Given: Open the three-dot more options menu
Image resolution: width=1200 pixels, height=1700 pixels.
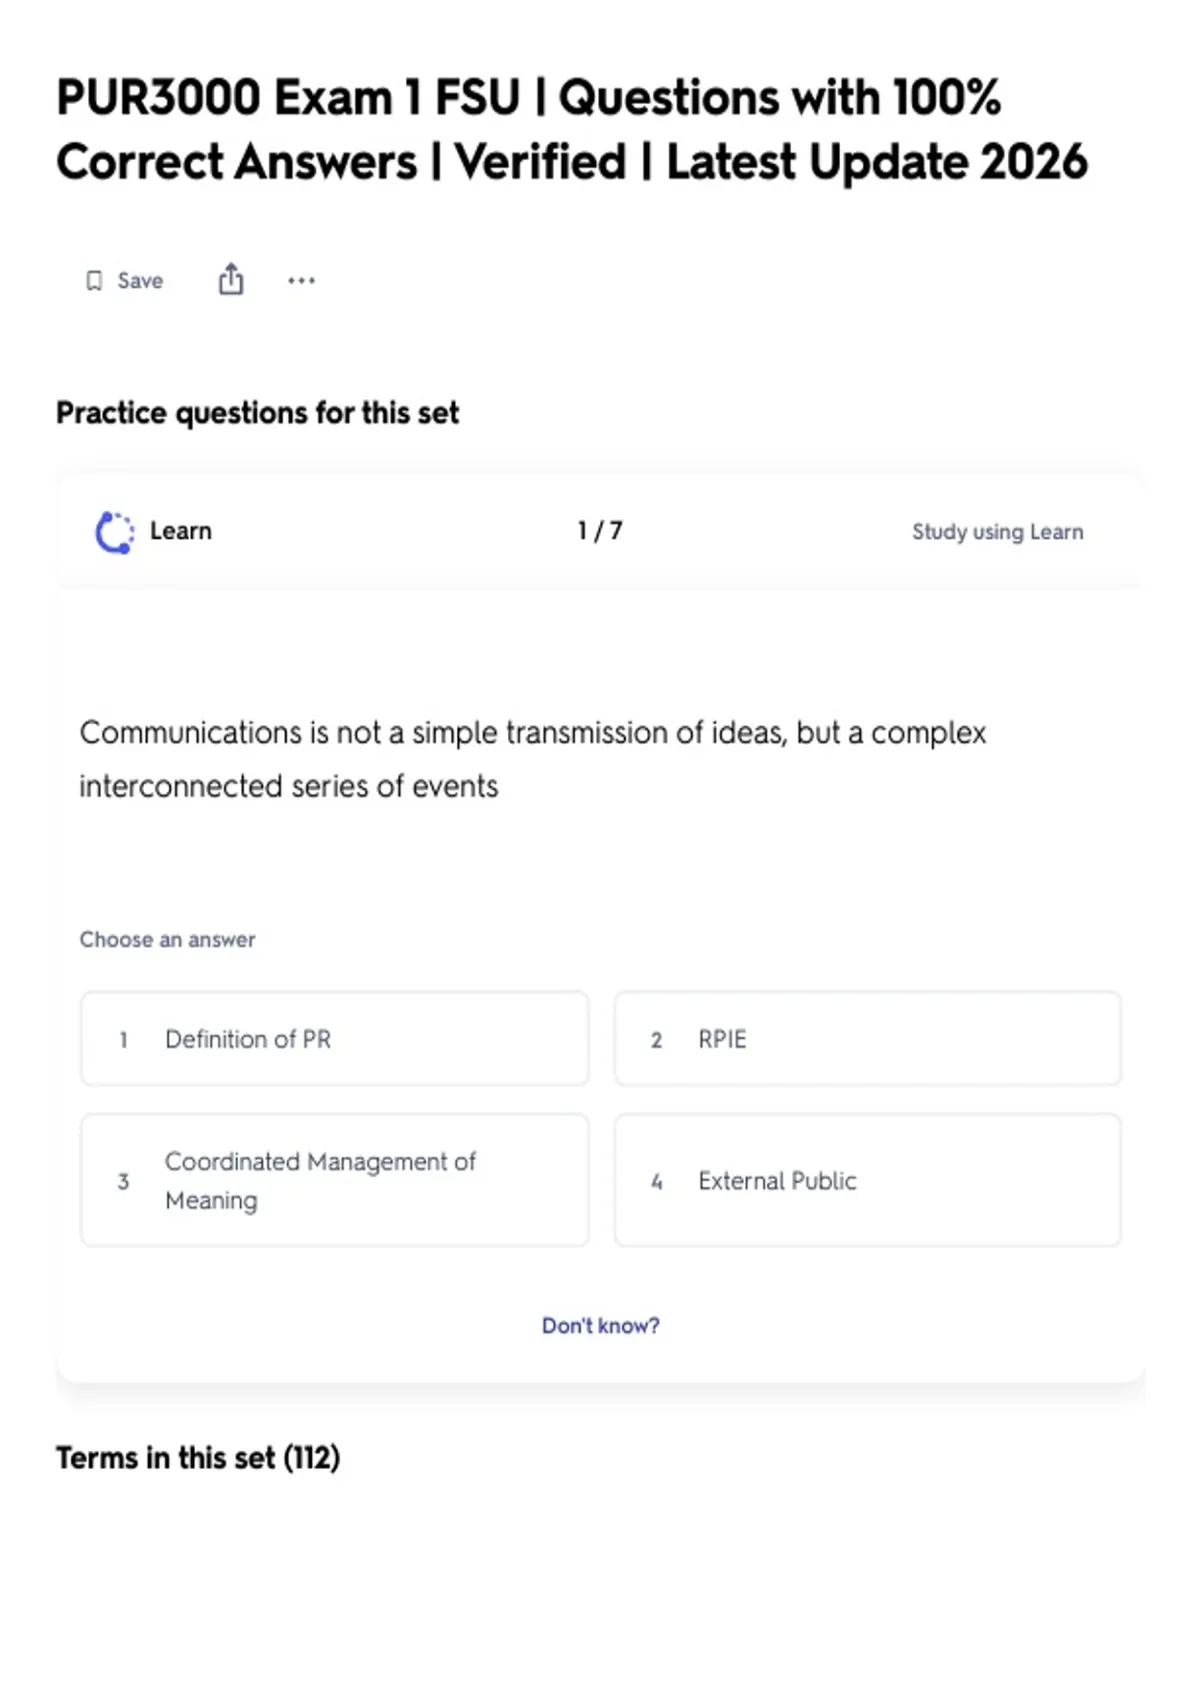Looking at the screenshot, I should pyautogui.click(x=301, y=281).
